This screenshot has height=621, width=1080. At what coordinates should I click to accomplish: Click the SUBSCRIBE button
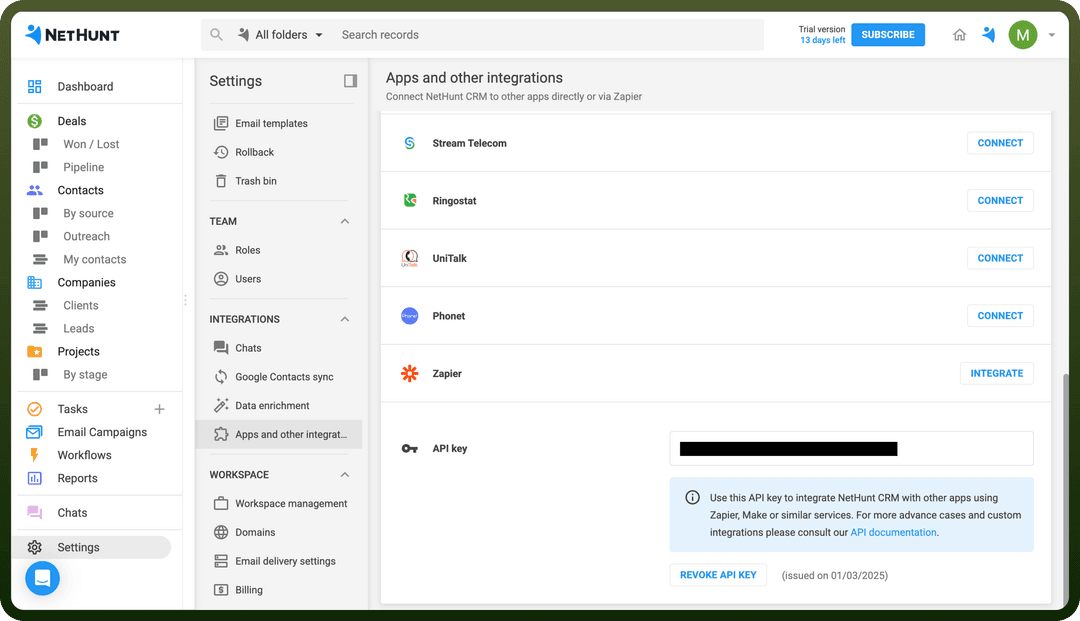click(888, 34)
